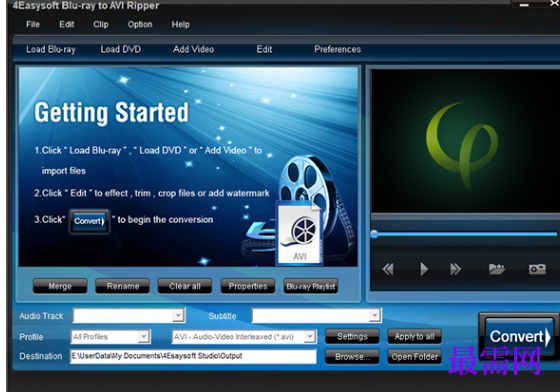Click Add Video in the toolbar

[x=194, y=49]
